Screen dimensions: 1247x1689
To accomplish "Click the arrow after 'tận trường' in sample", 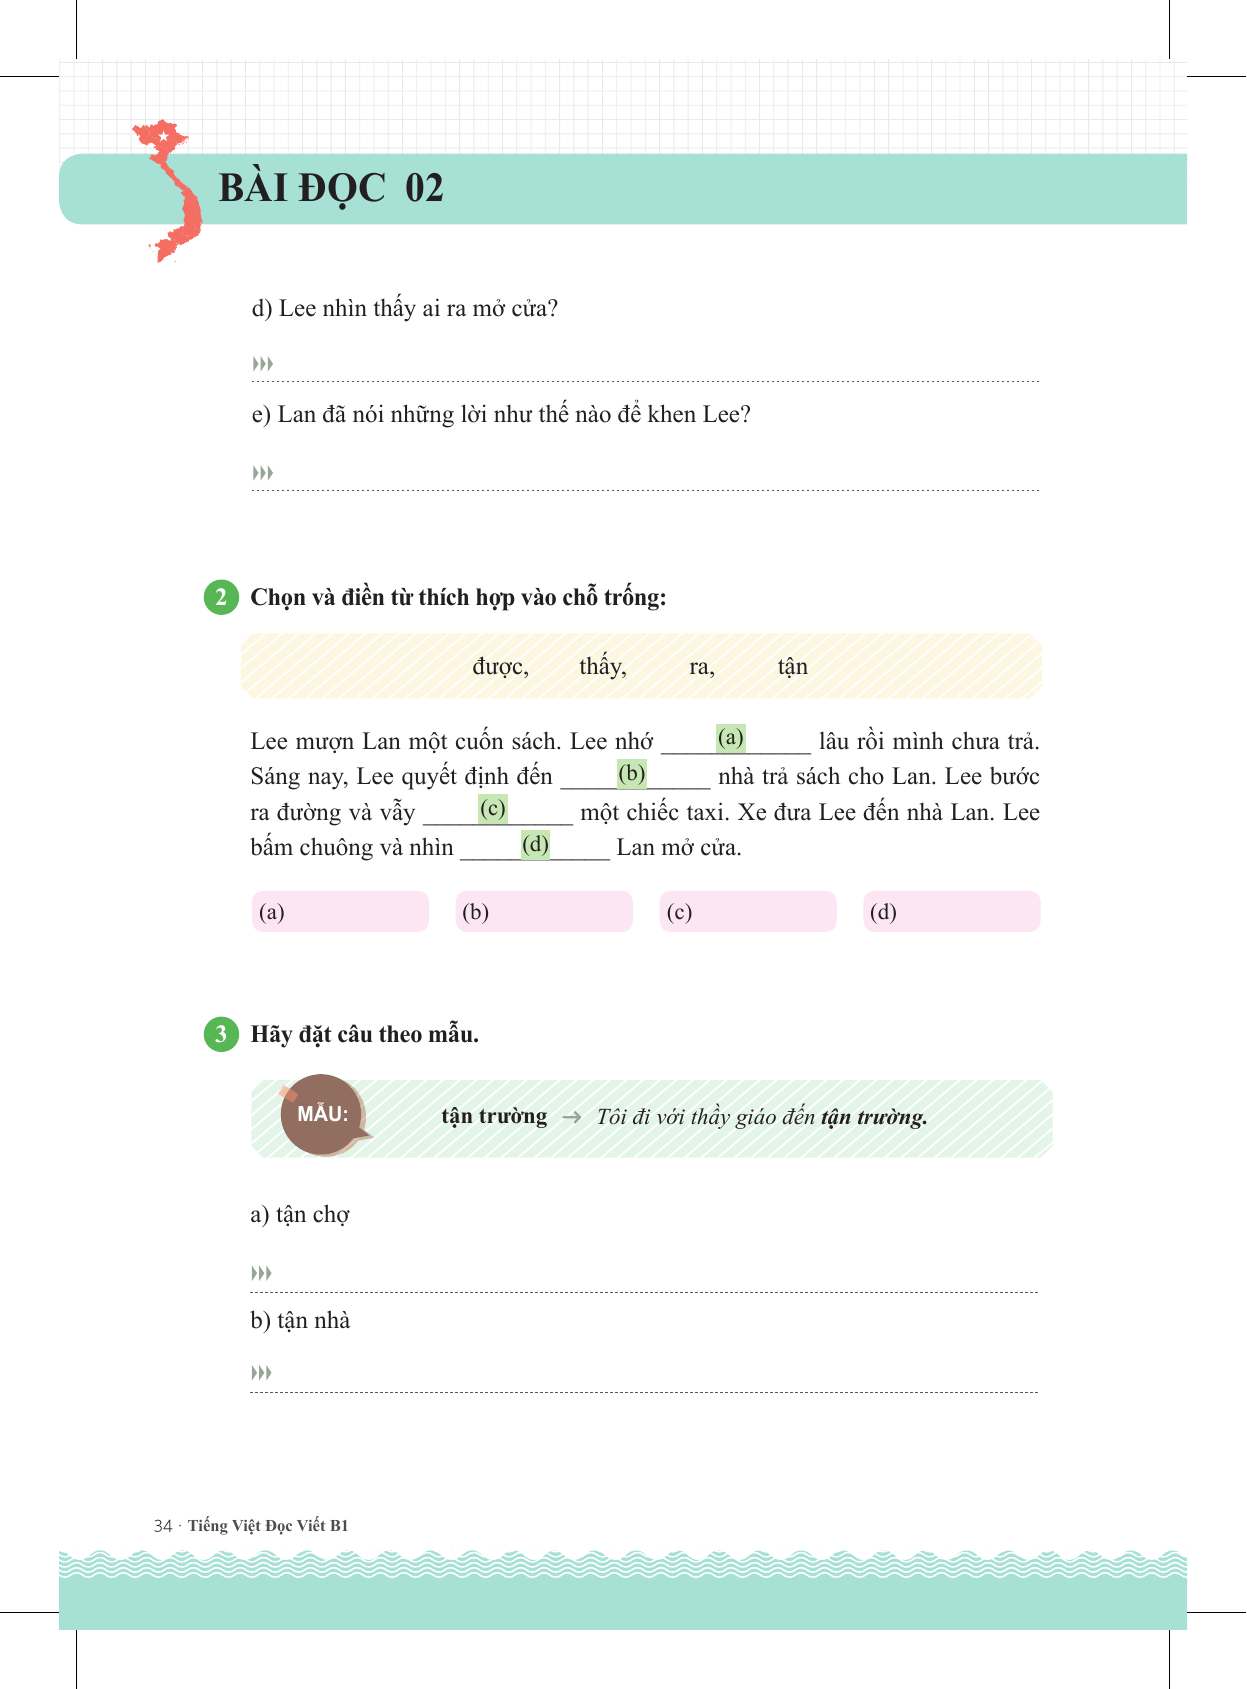I will 572,1117.
